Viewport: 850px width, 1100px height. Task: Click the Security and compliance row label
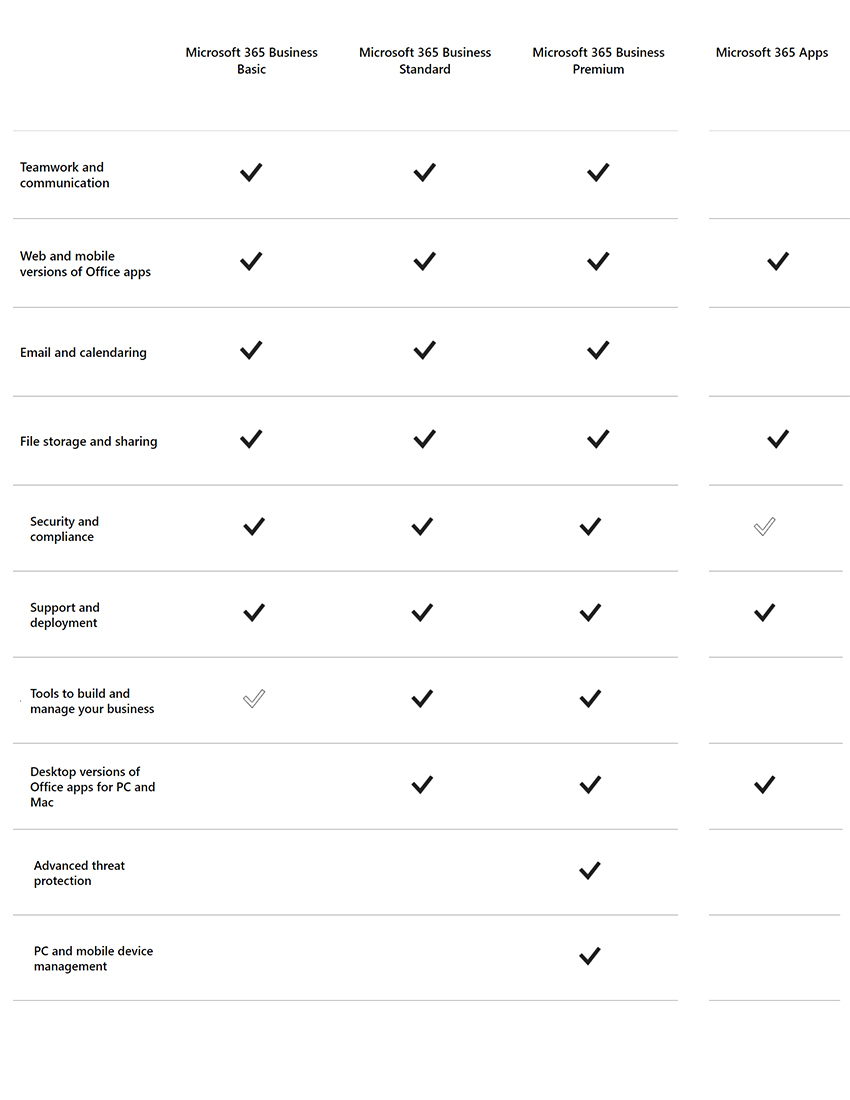tap(64, 529)
